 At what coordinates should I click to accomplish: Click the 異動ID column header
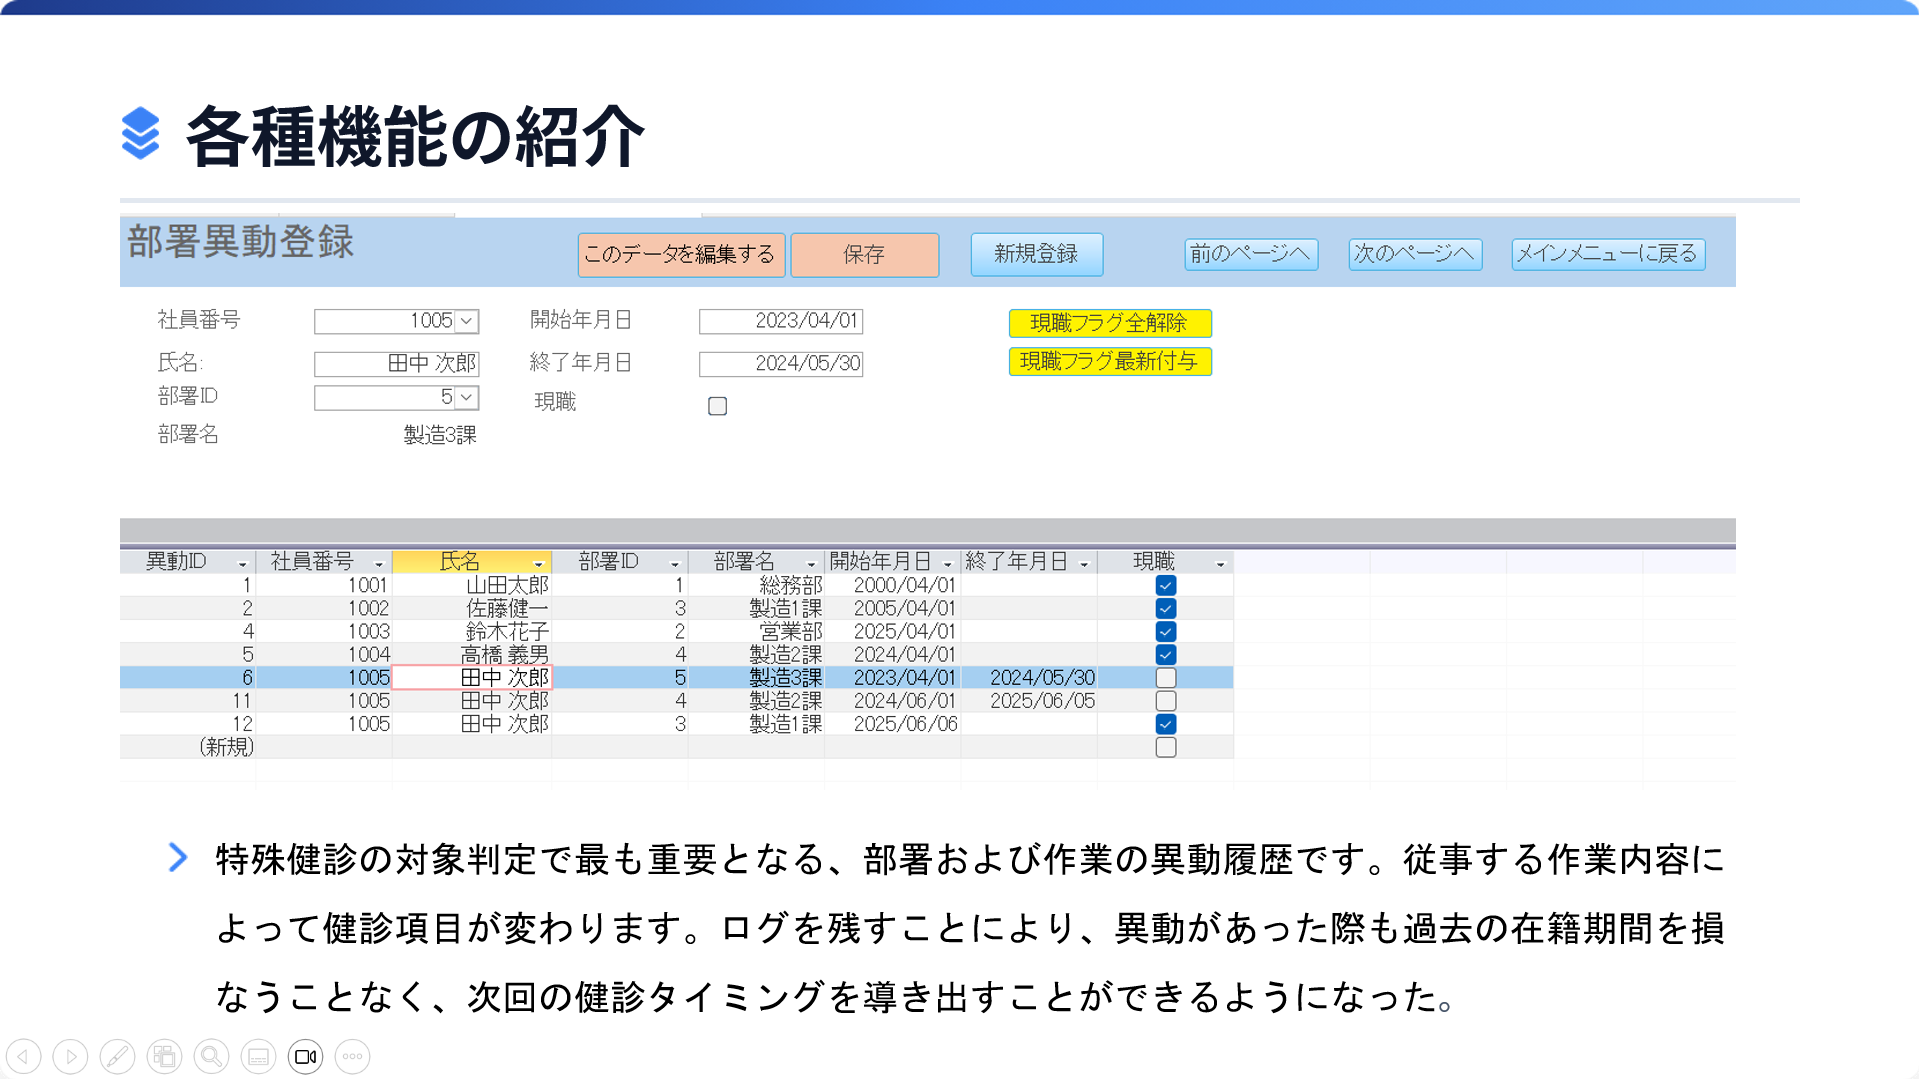pyautogui.click(x=176, y=562)
